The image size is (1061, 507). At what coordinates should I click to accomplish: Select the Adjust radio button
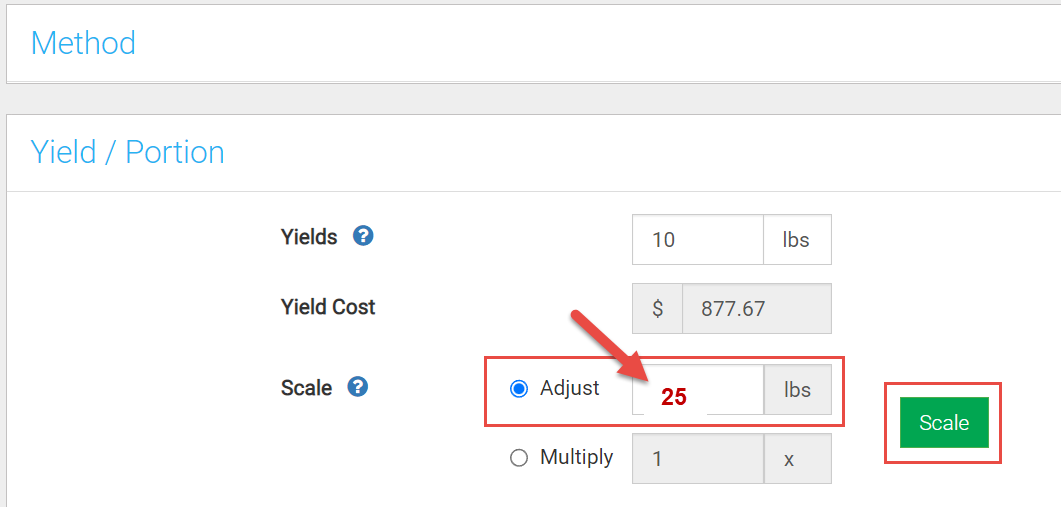click(x=519, y=389)
